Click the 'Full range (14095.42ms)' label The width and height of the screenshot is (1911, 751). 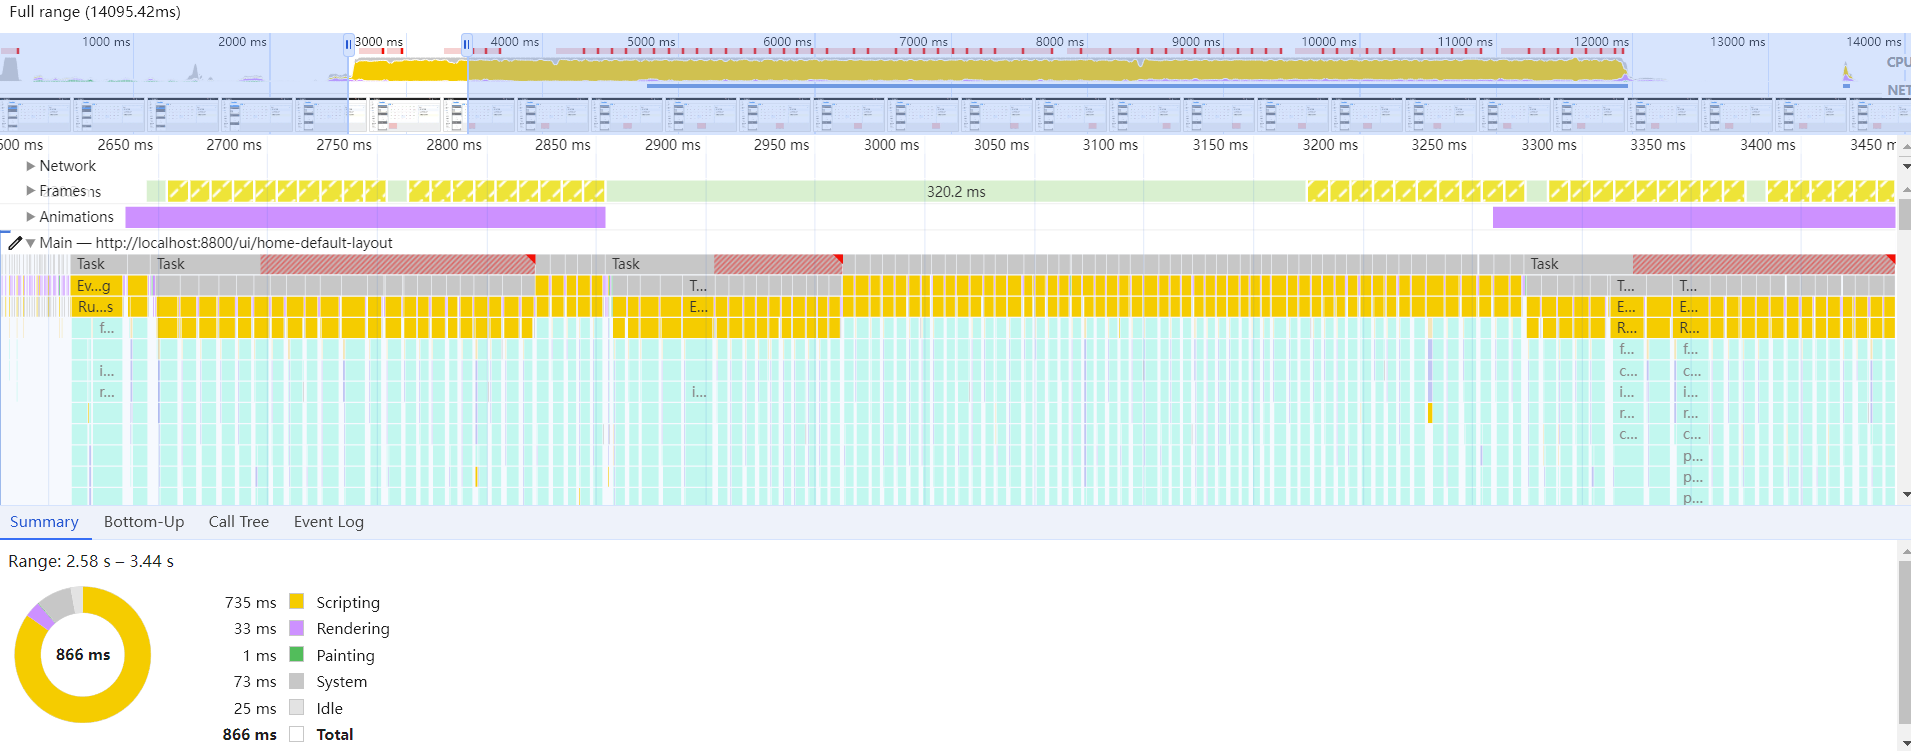[x=95, y=12]
